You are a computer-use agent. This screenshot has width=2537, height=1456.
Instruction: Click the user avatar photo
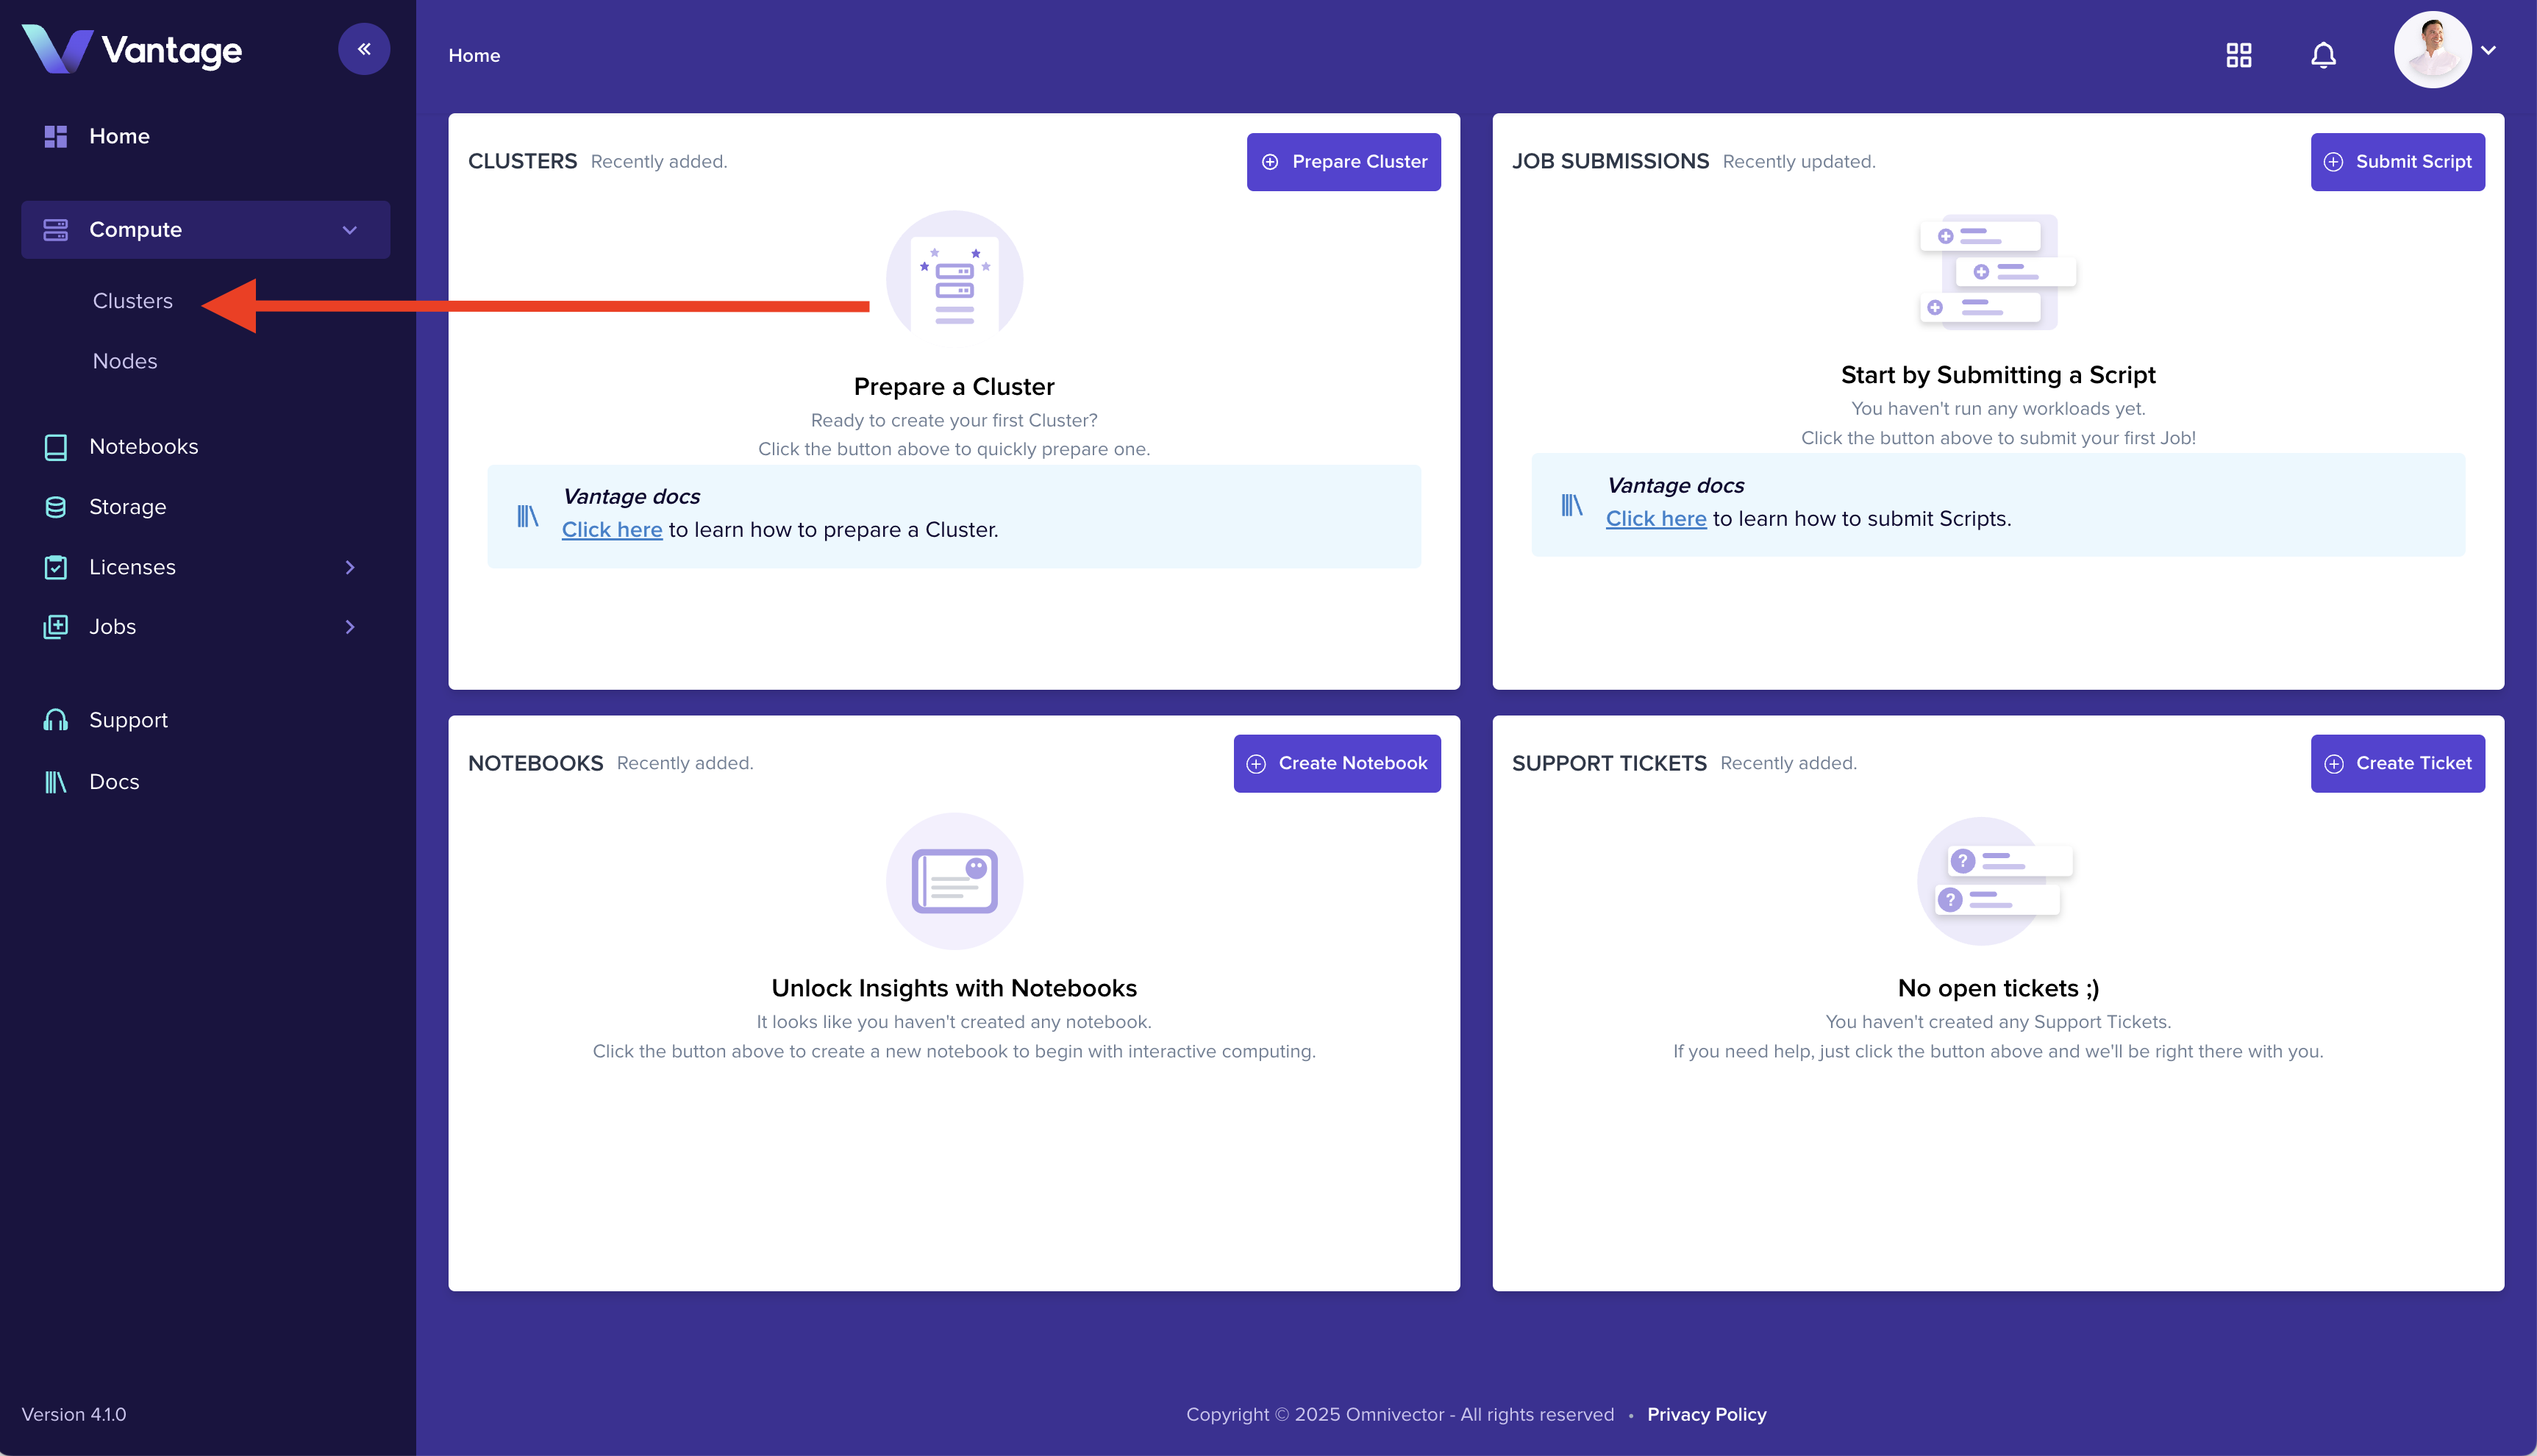click(2432, 50)
